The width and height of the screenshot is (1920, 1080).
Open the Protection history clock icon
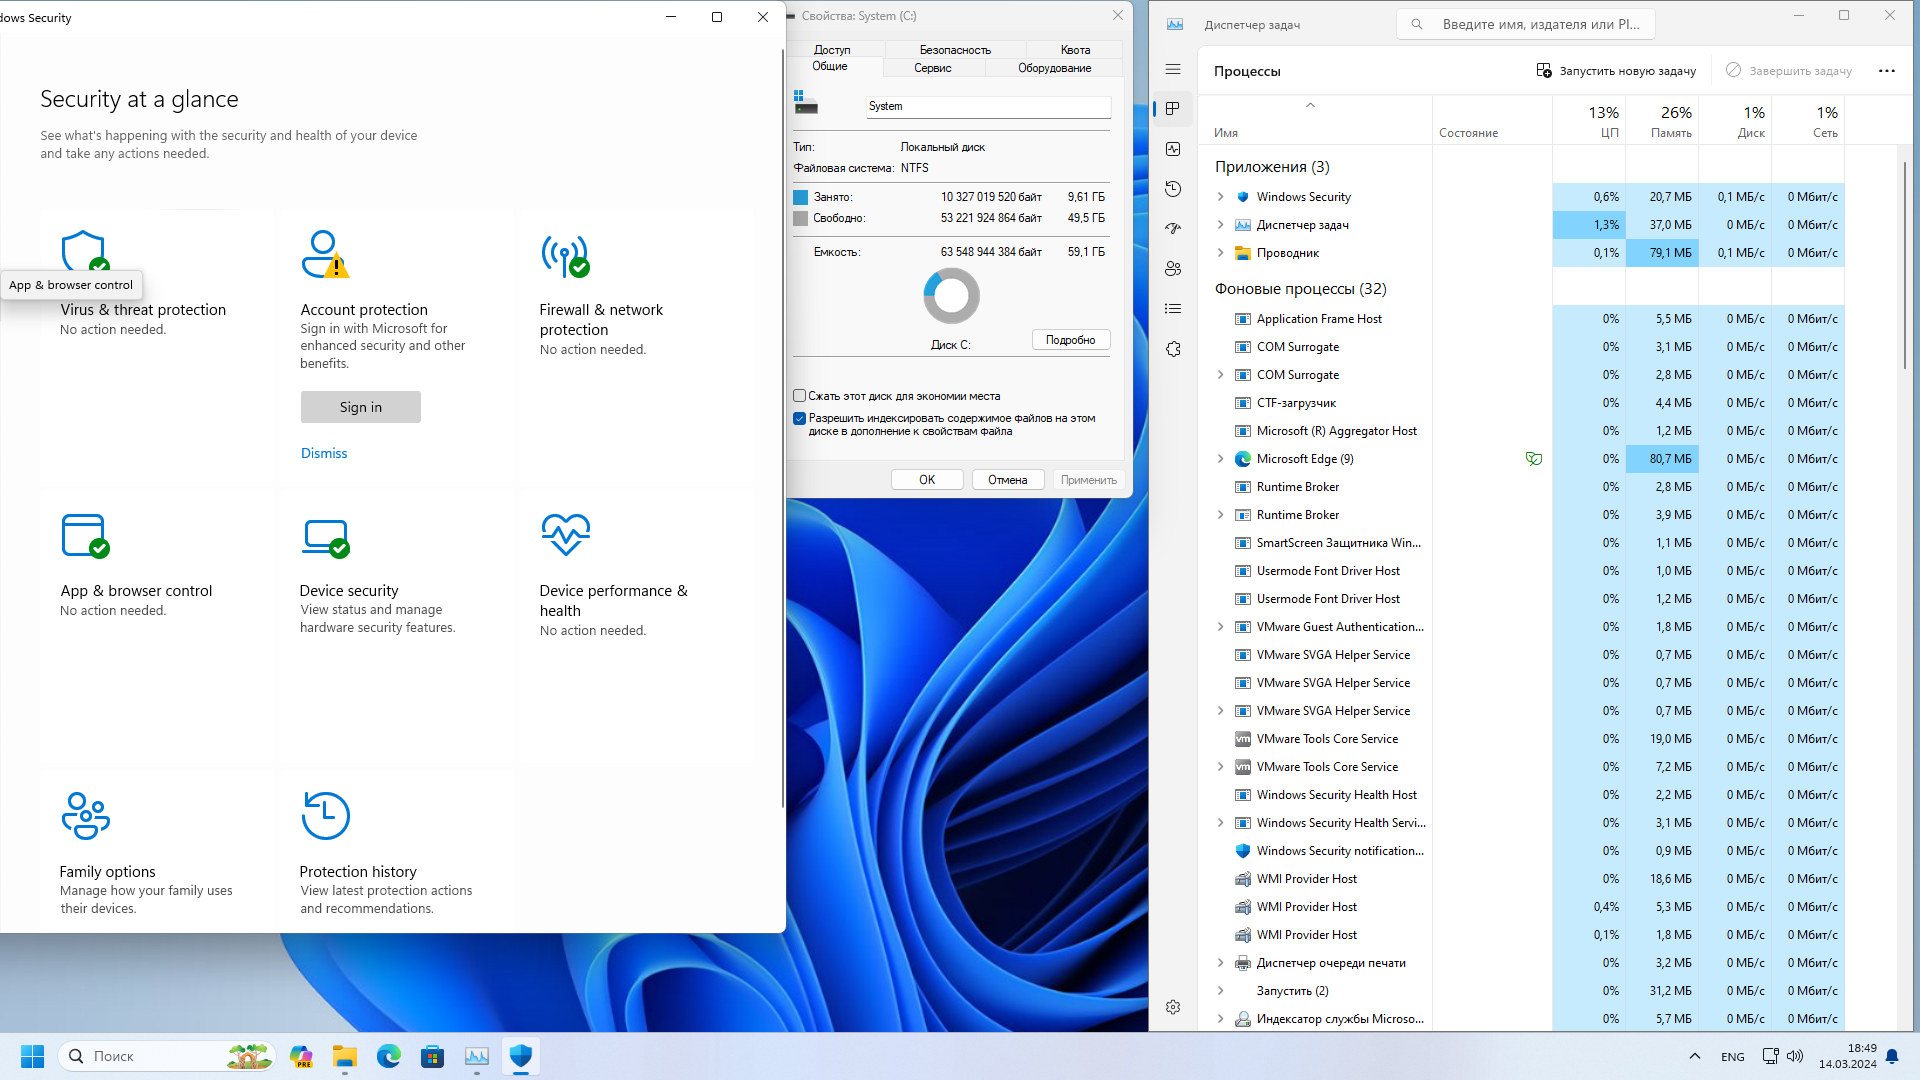(x=325, y=816)
